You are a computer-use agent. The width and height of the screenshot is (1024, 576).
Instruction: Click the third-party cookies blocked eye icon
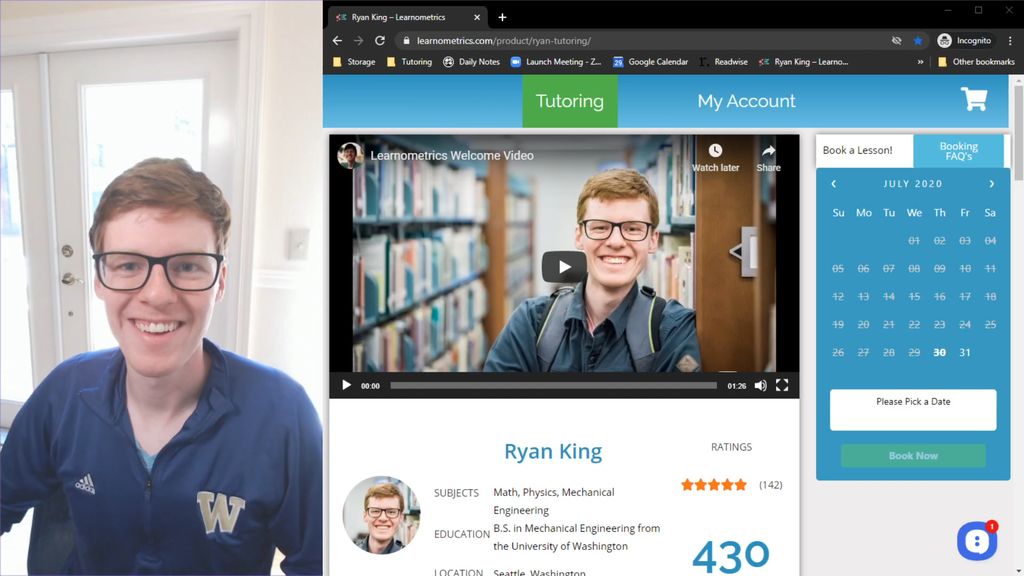897,40
